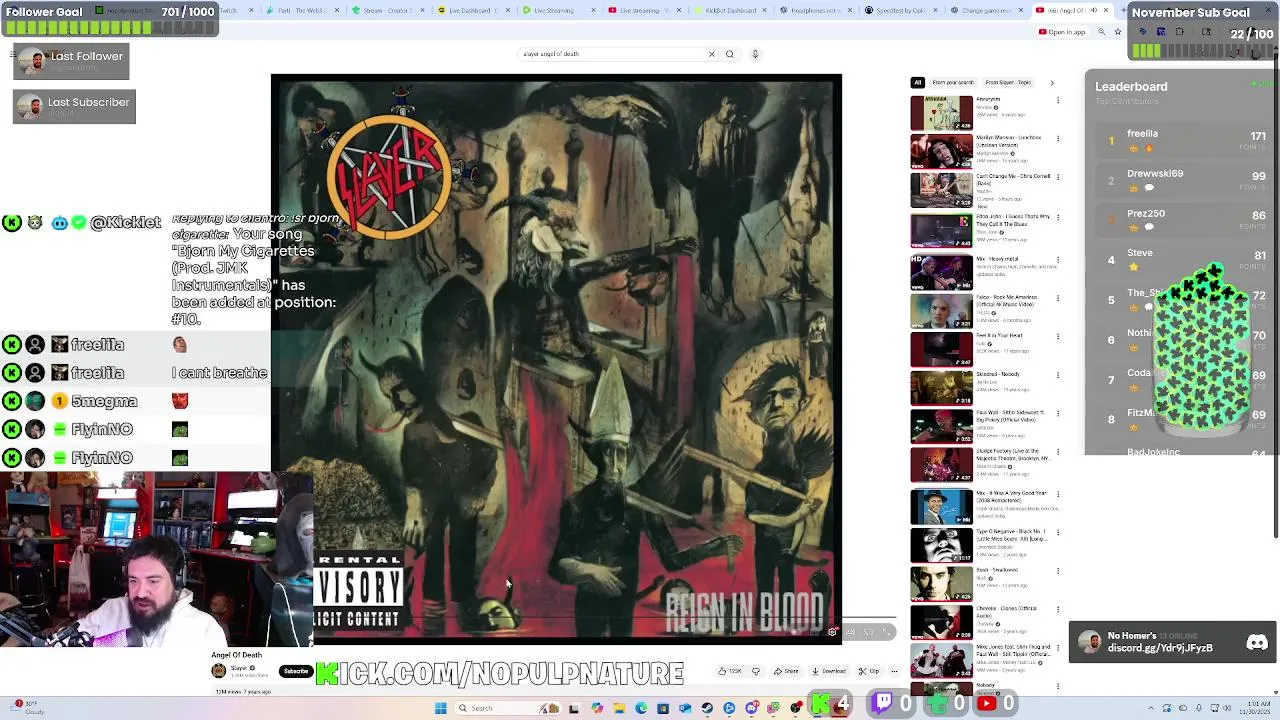Bookmark this page with the star icon

pyautogui.click(x=1118, y=32)
